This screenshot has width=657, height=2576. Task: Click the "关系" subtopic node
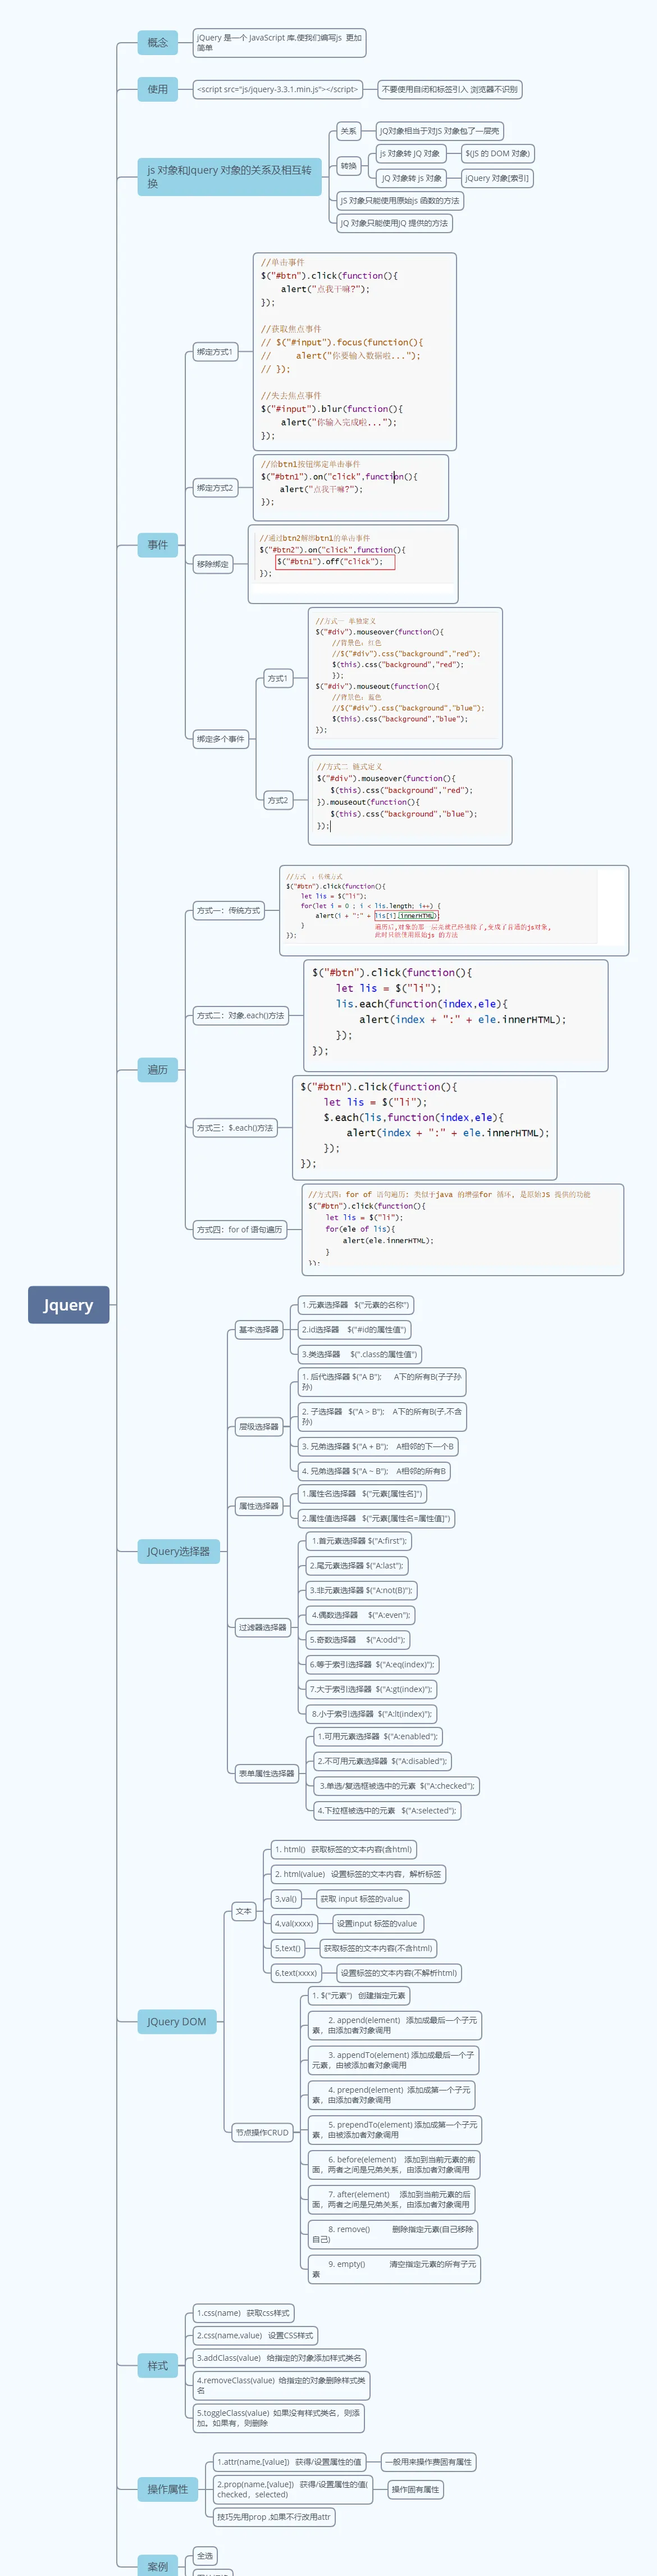coord(348,131)
